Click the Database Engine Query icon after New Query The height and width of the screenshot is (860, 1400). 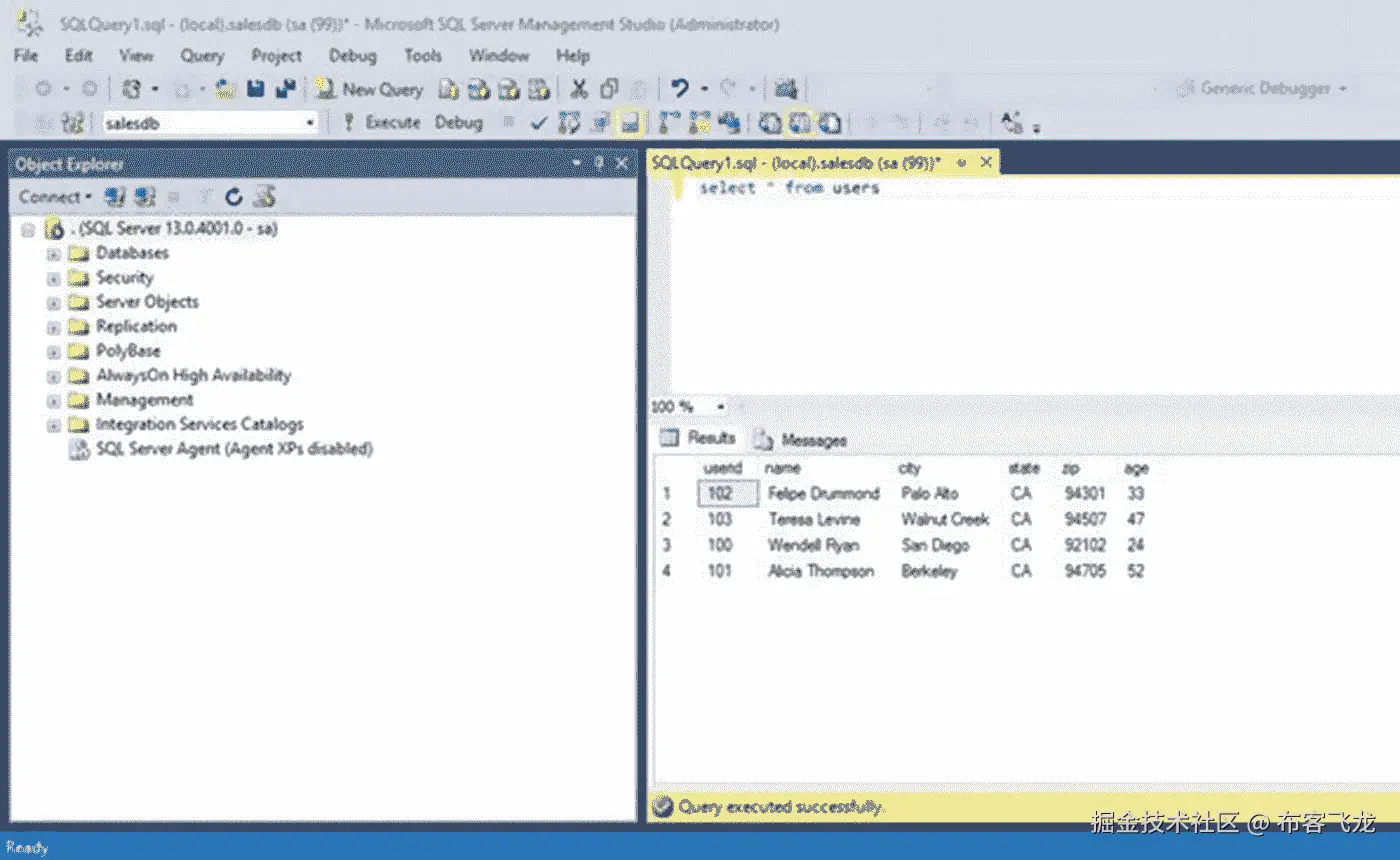coord(449,89)
